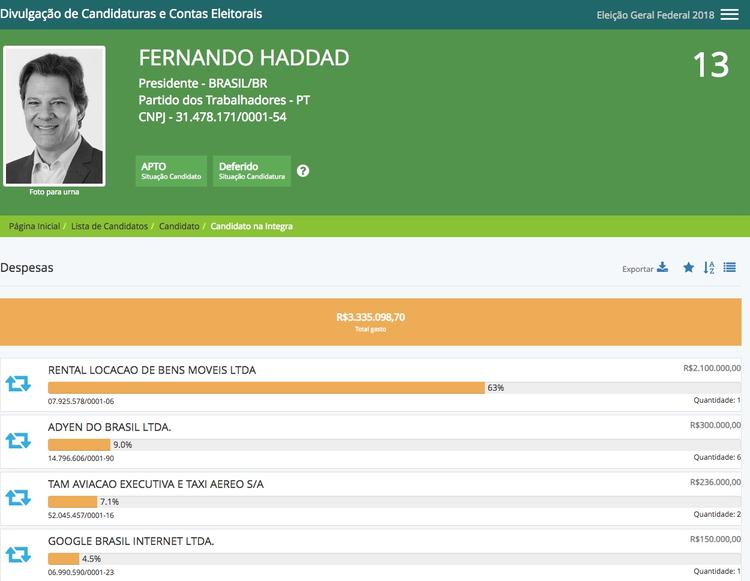The height and width of the screenshot is (581, 750).
Task: Click the APTO Situação Candidato button
Action: click(170, 171)
